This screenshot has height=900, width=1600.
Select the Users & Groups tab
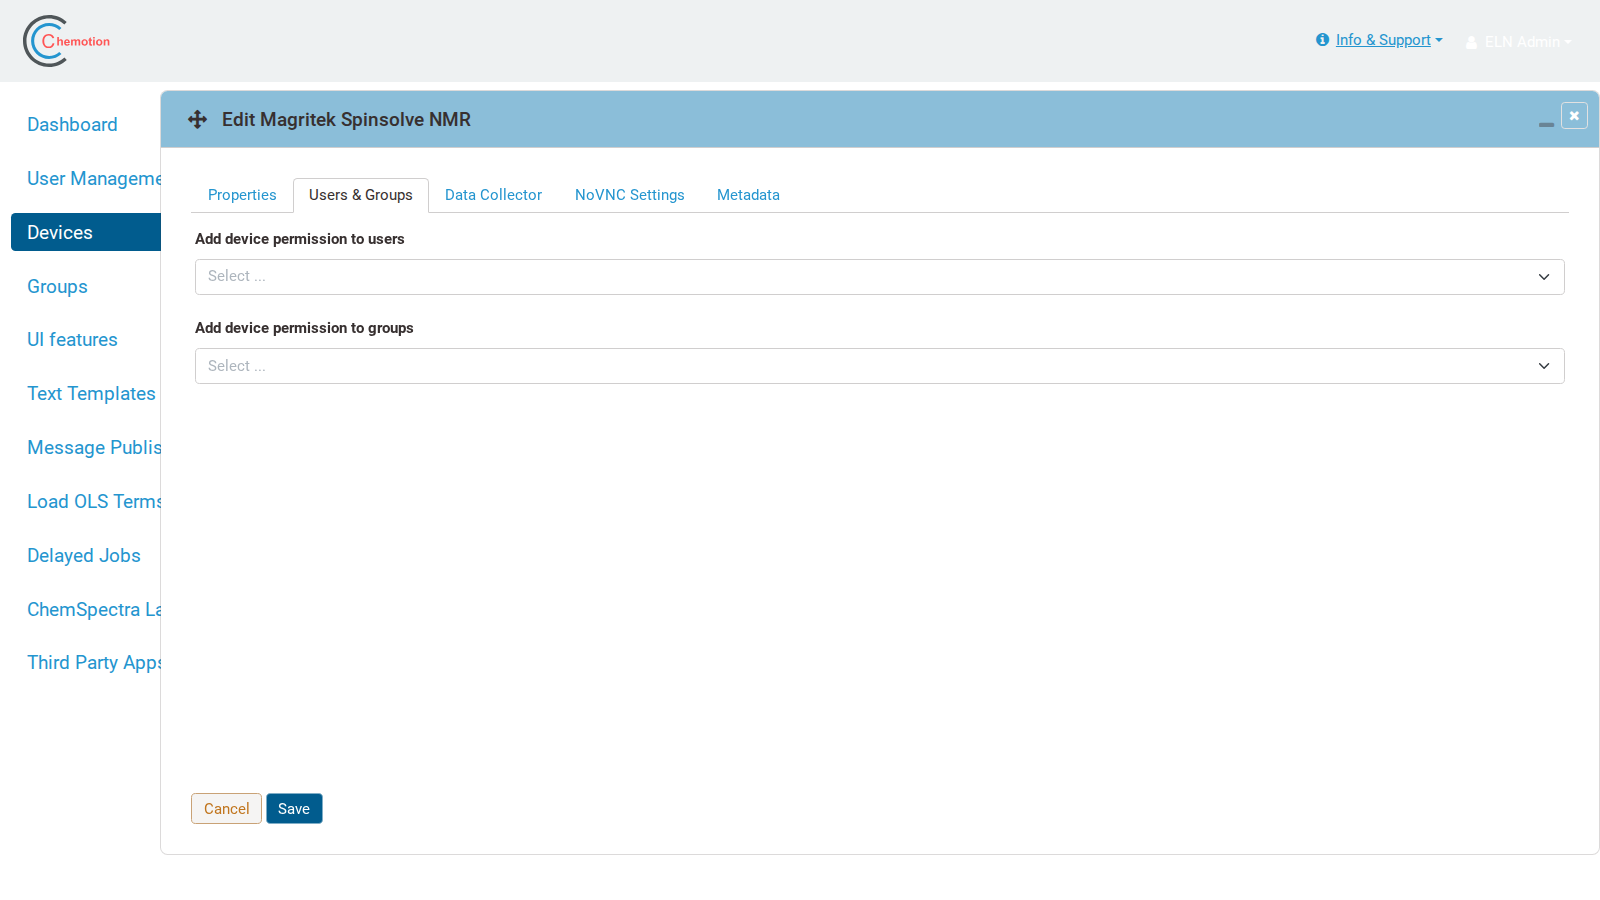tap(361, 195)
